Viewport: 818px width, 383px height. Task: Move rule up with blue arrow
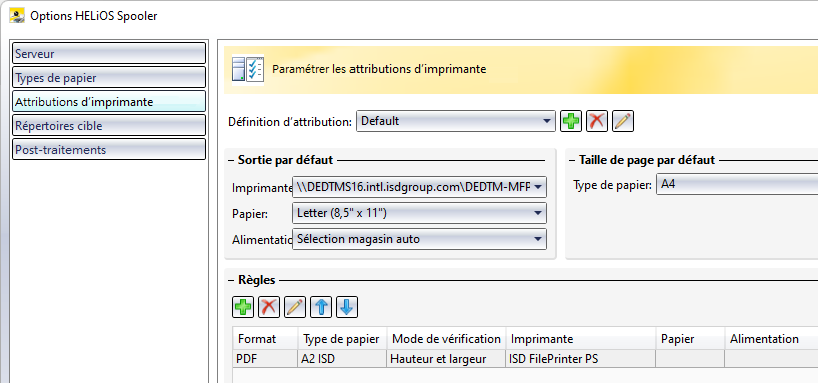[x=321, y=307]
